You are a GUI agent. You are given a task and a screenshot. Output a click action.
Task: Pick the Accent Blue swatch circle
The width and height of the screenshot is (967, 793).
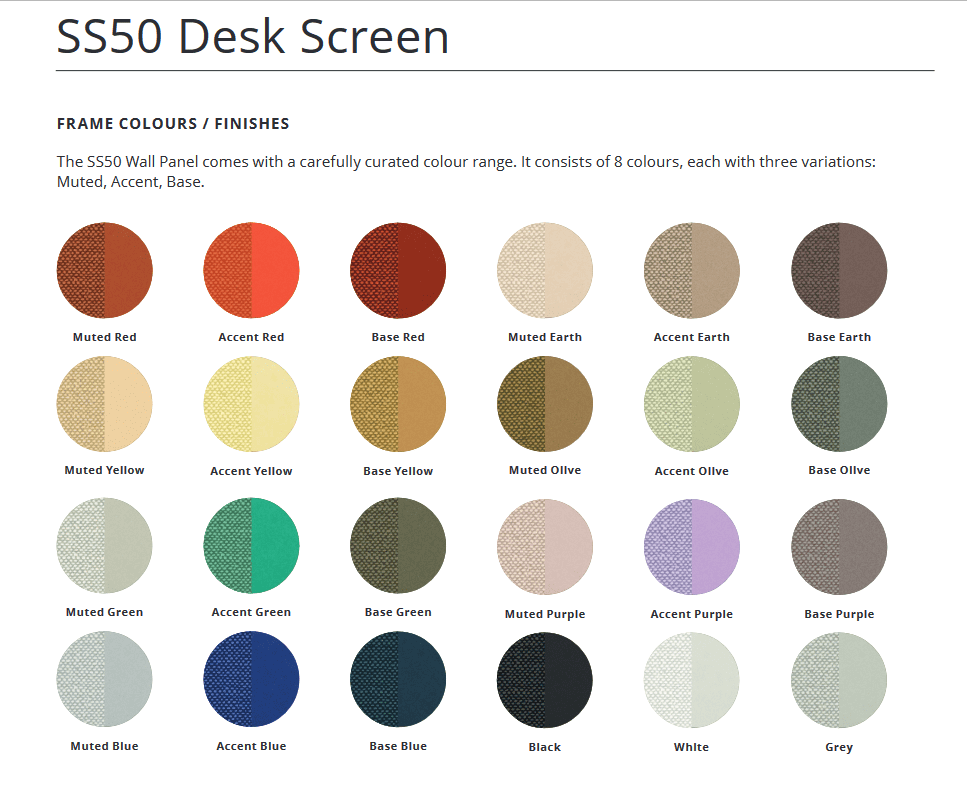coord(251,680)
